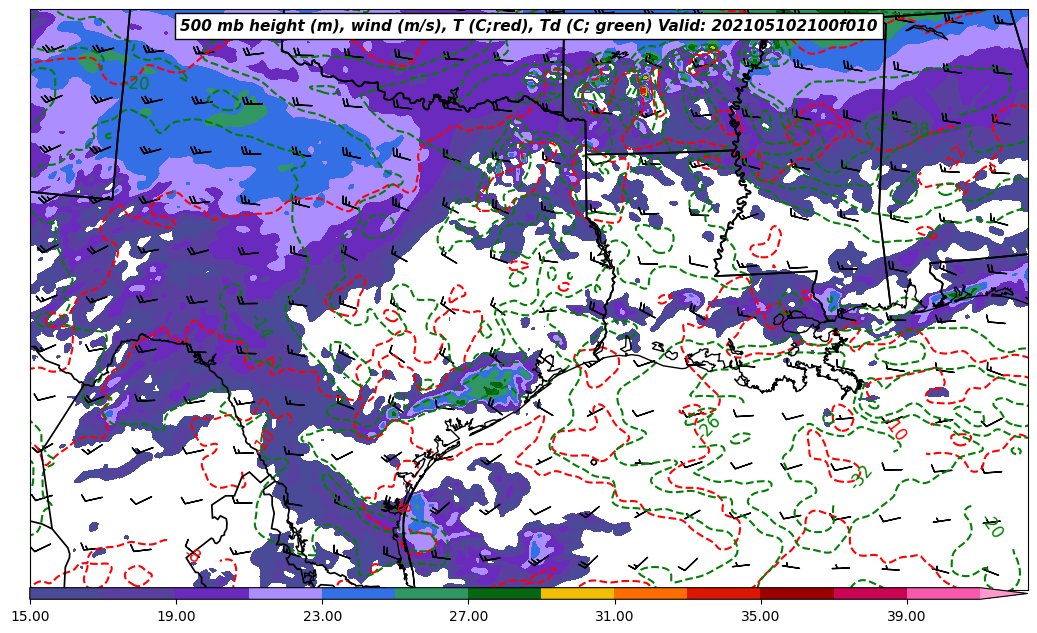
Task: Pick the blue colorbar segment
Action: point(358,593)
